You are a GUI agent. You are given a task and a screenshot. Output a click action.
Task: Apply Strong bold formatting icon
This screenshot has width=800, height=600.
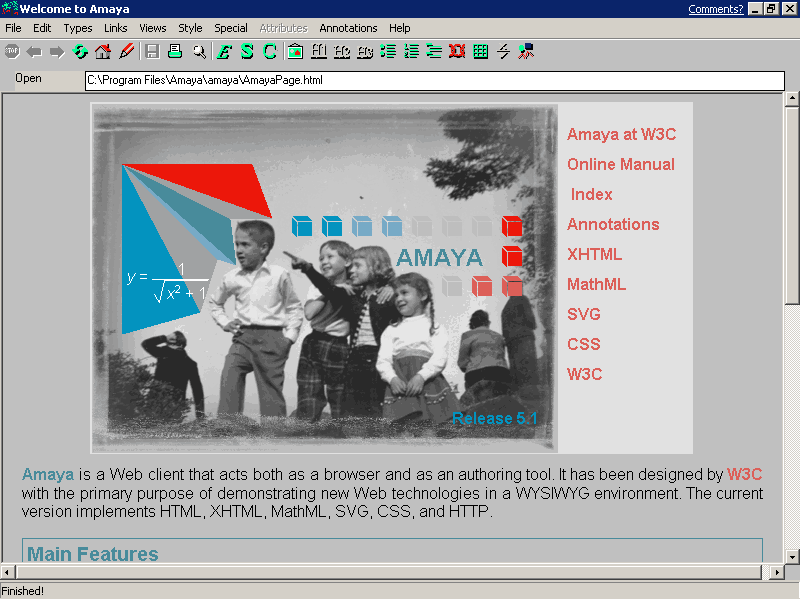pyautogui.click(x=247, y=52)
